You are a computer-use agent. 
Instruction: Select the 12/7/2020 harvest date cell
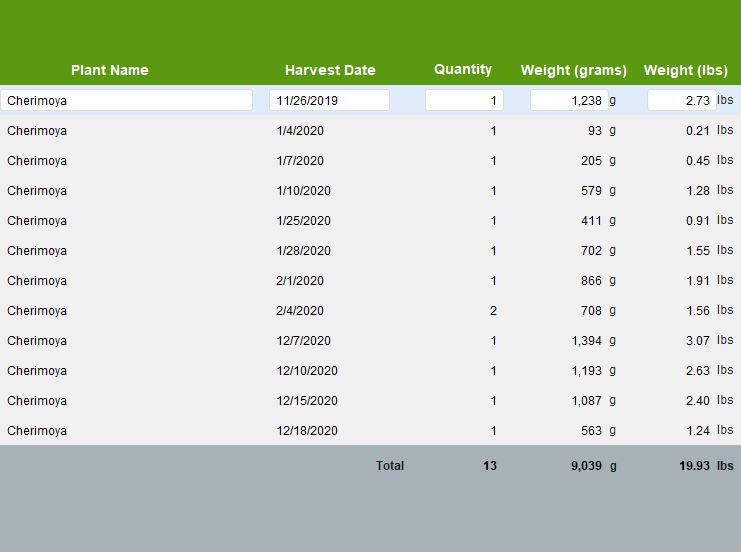pos(303,341)
